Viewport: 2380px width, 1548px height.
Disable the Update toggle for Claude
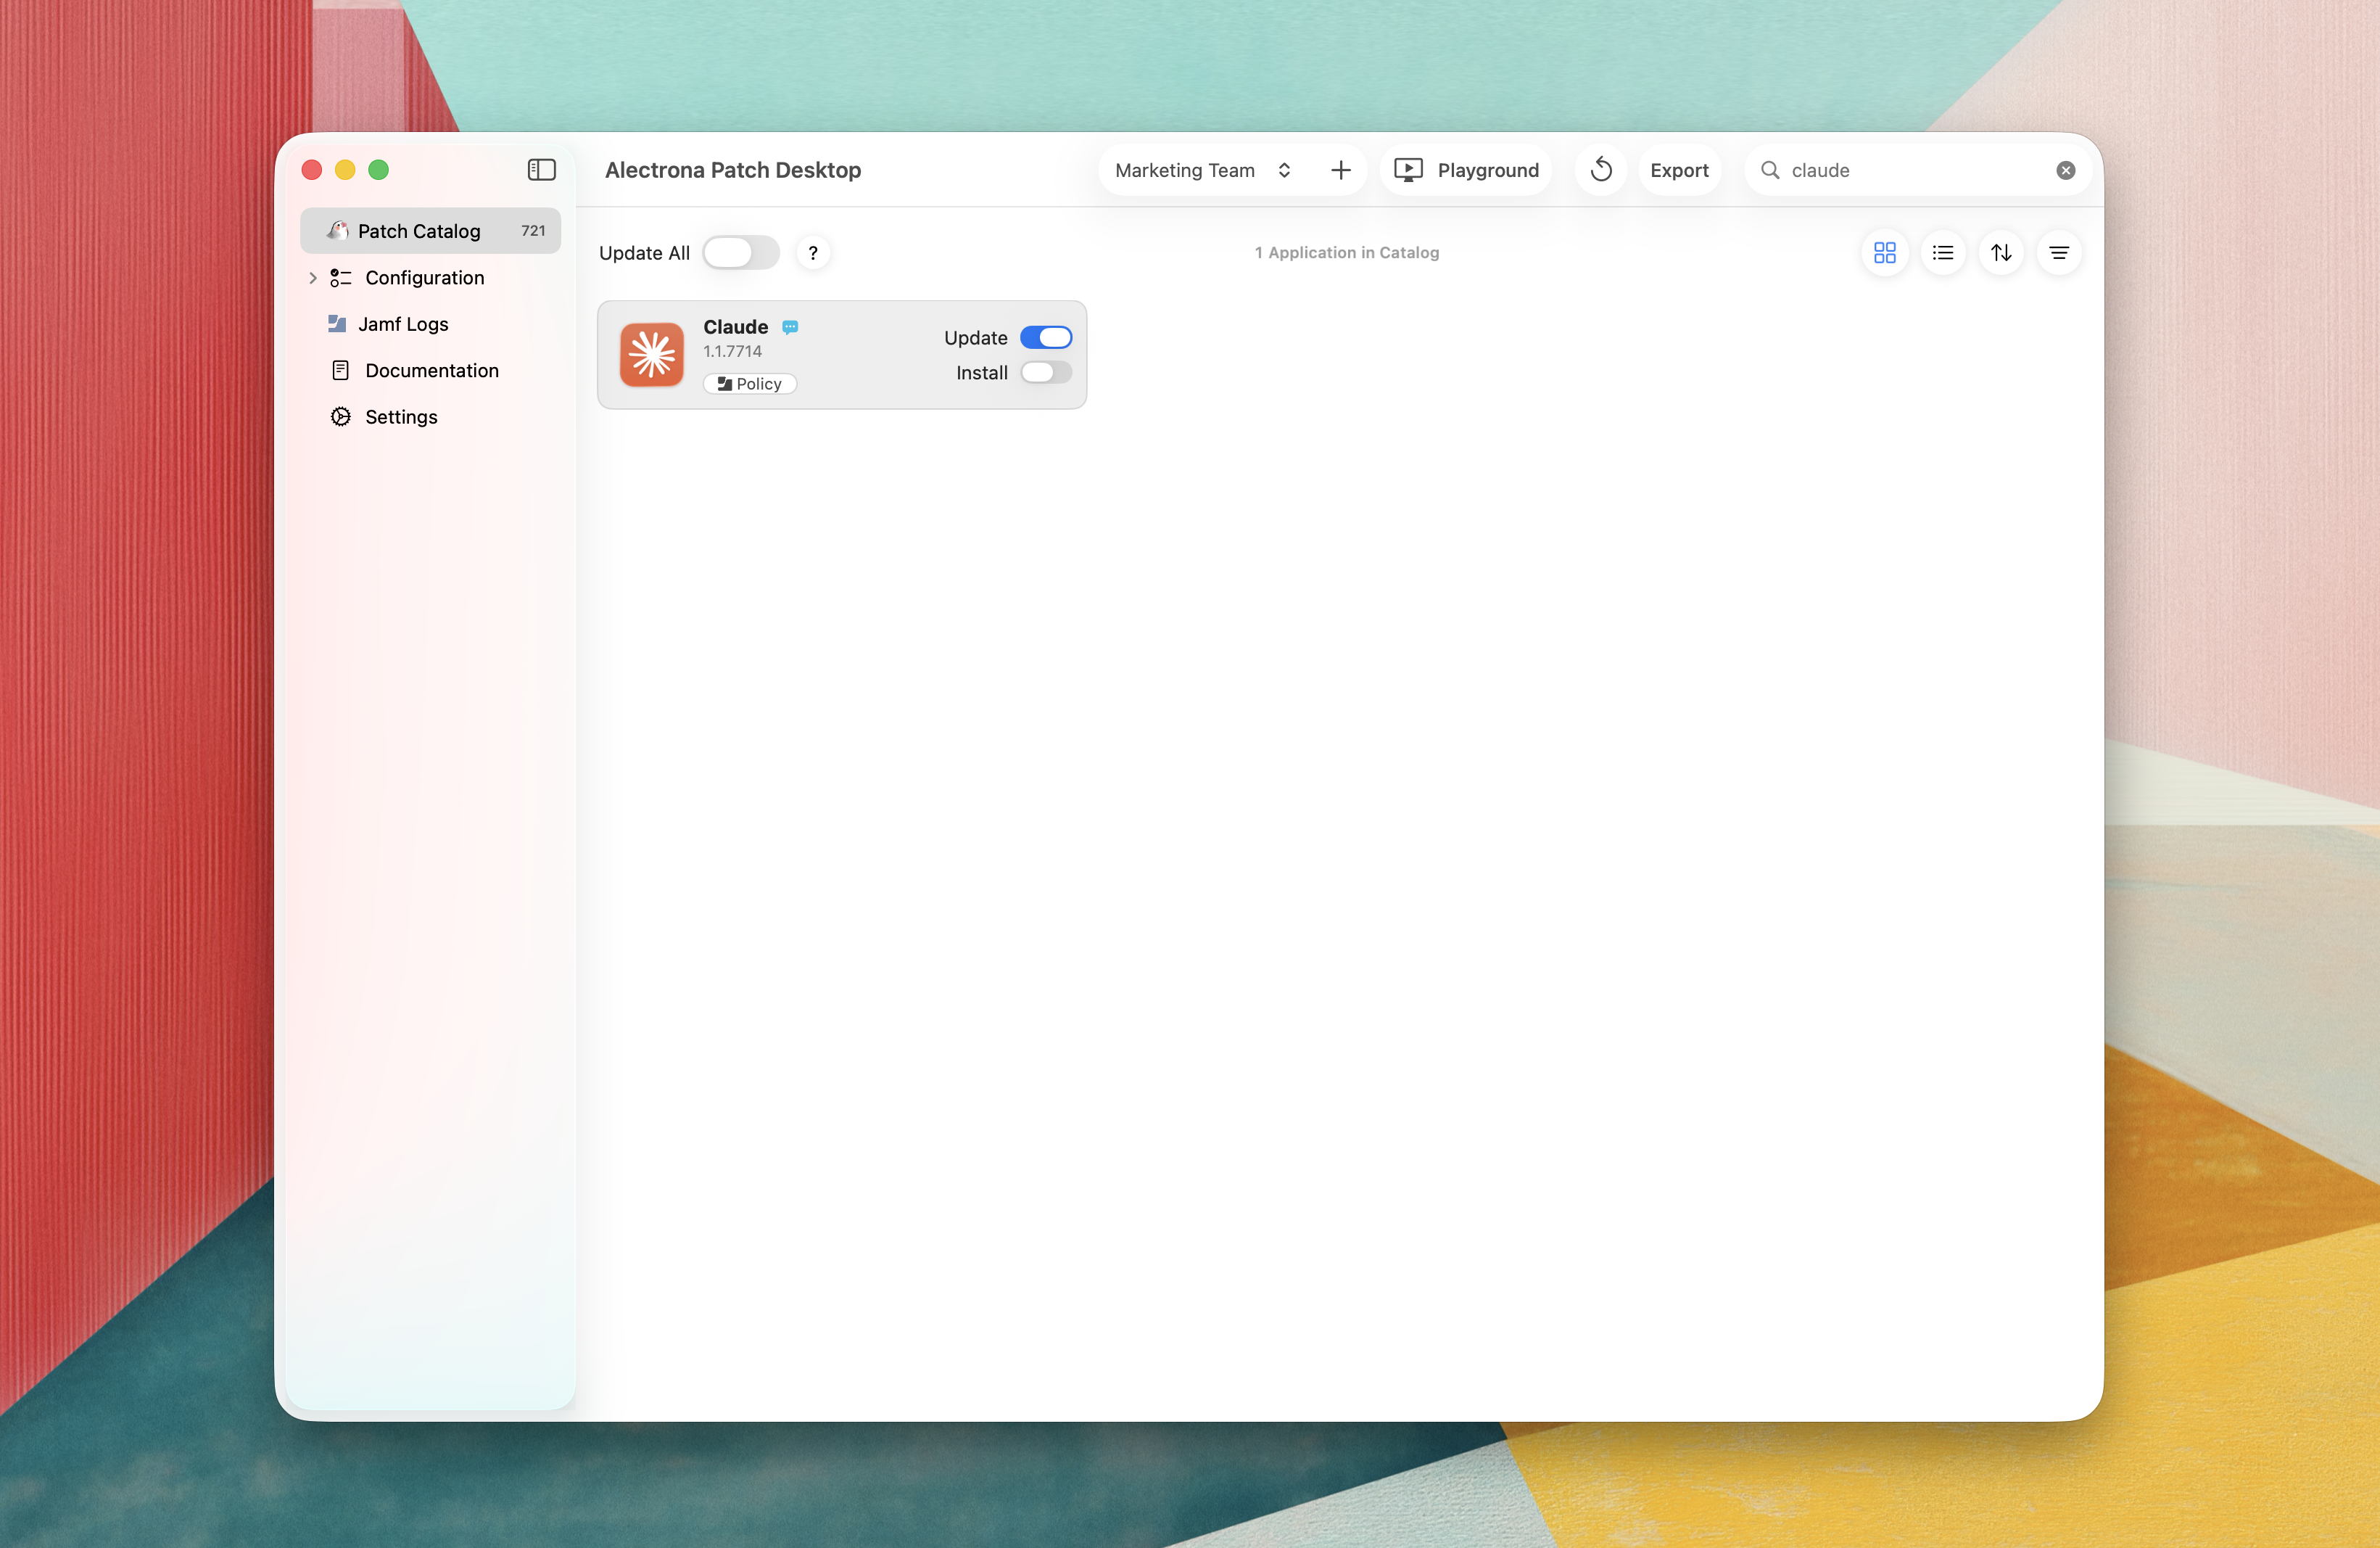pos(1046,337)
